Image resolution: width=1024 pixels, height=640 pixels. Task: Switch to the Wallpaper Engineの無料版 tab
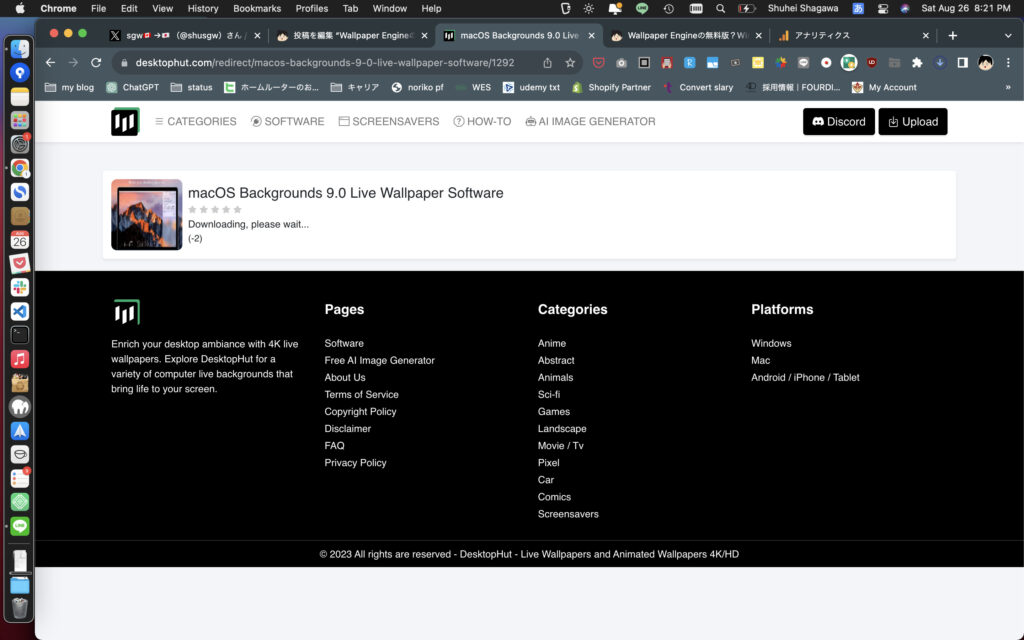pyautogui.click(x=686, y=35)
